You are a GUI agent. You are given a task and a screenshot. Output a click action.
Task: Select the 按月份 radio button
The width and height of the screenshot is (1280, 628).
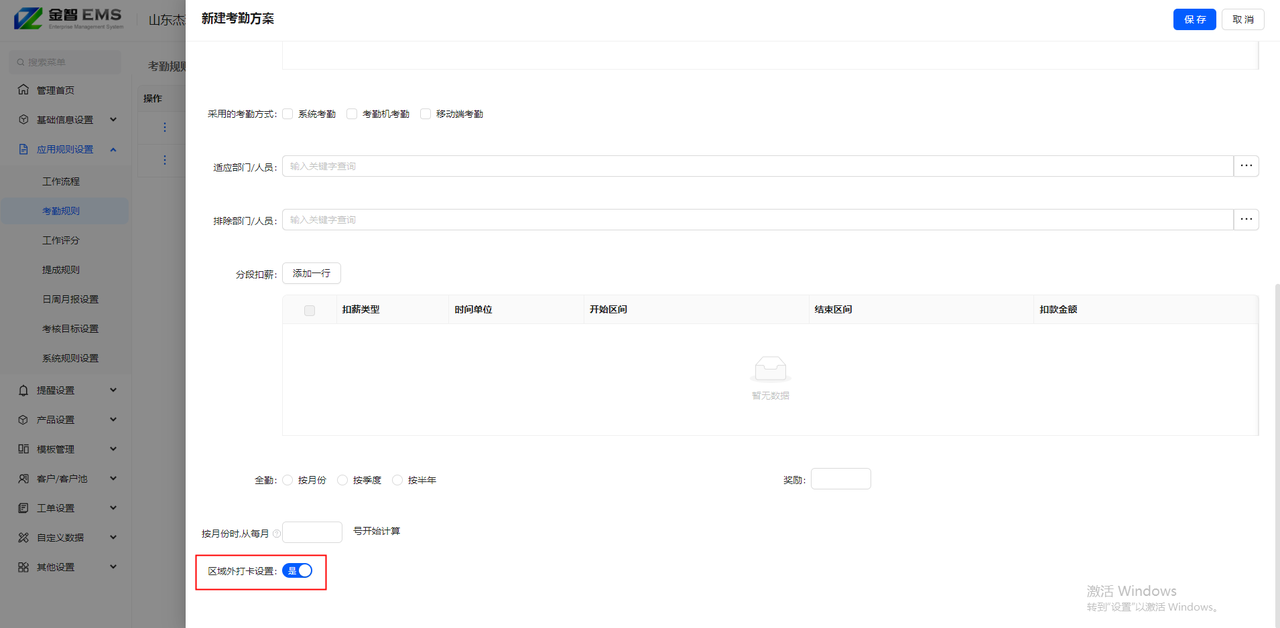pos(288,480)
